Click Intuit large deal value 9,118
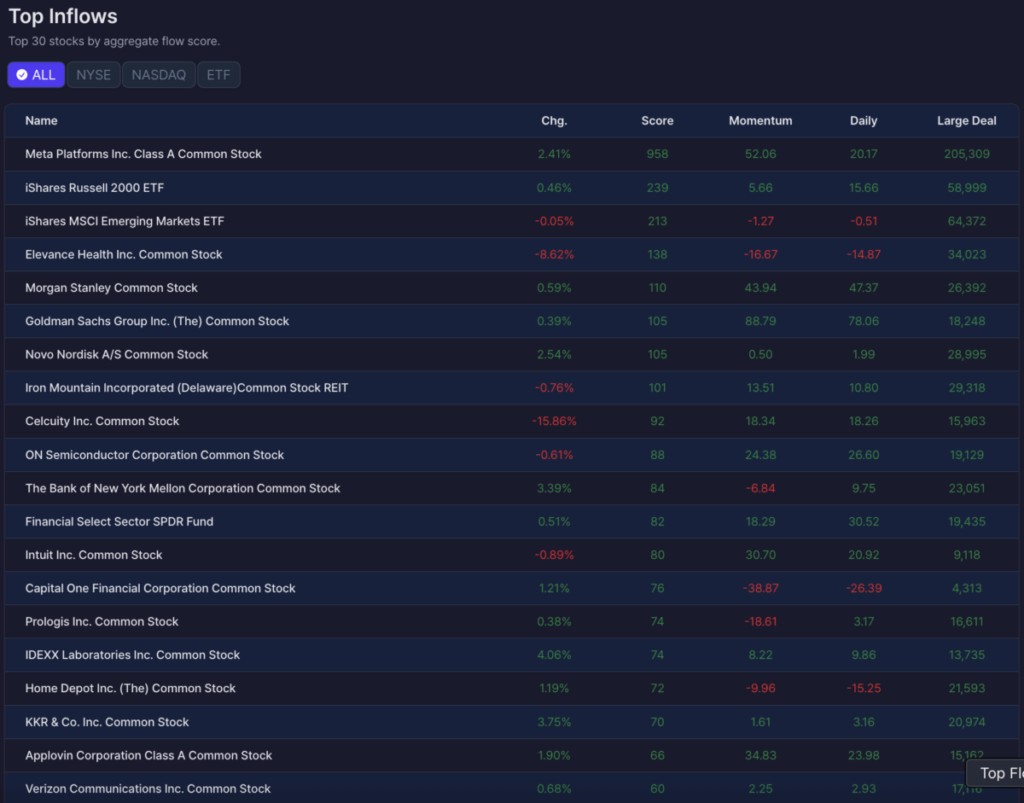The height and width of the screenshot is (803, 1024). point(967,554)
